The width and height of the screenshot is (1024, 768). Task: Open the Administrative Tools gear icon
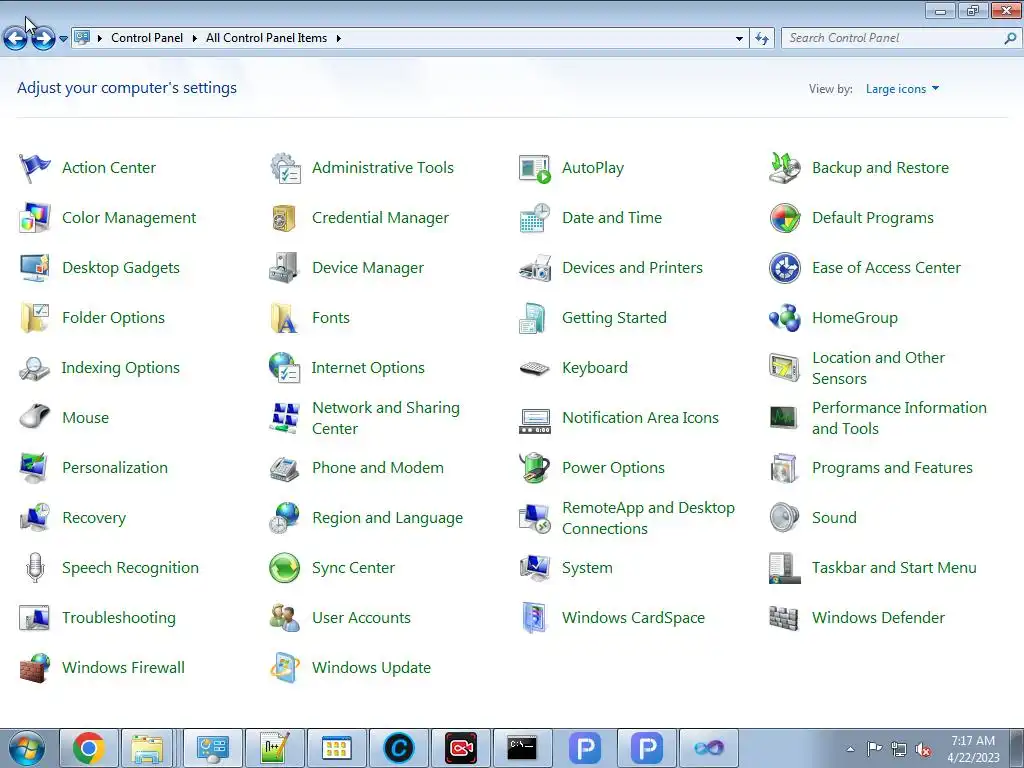285,168
